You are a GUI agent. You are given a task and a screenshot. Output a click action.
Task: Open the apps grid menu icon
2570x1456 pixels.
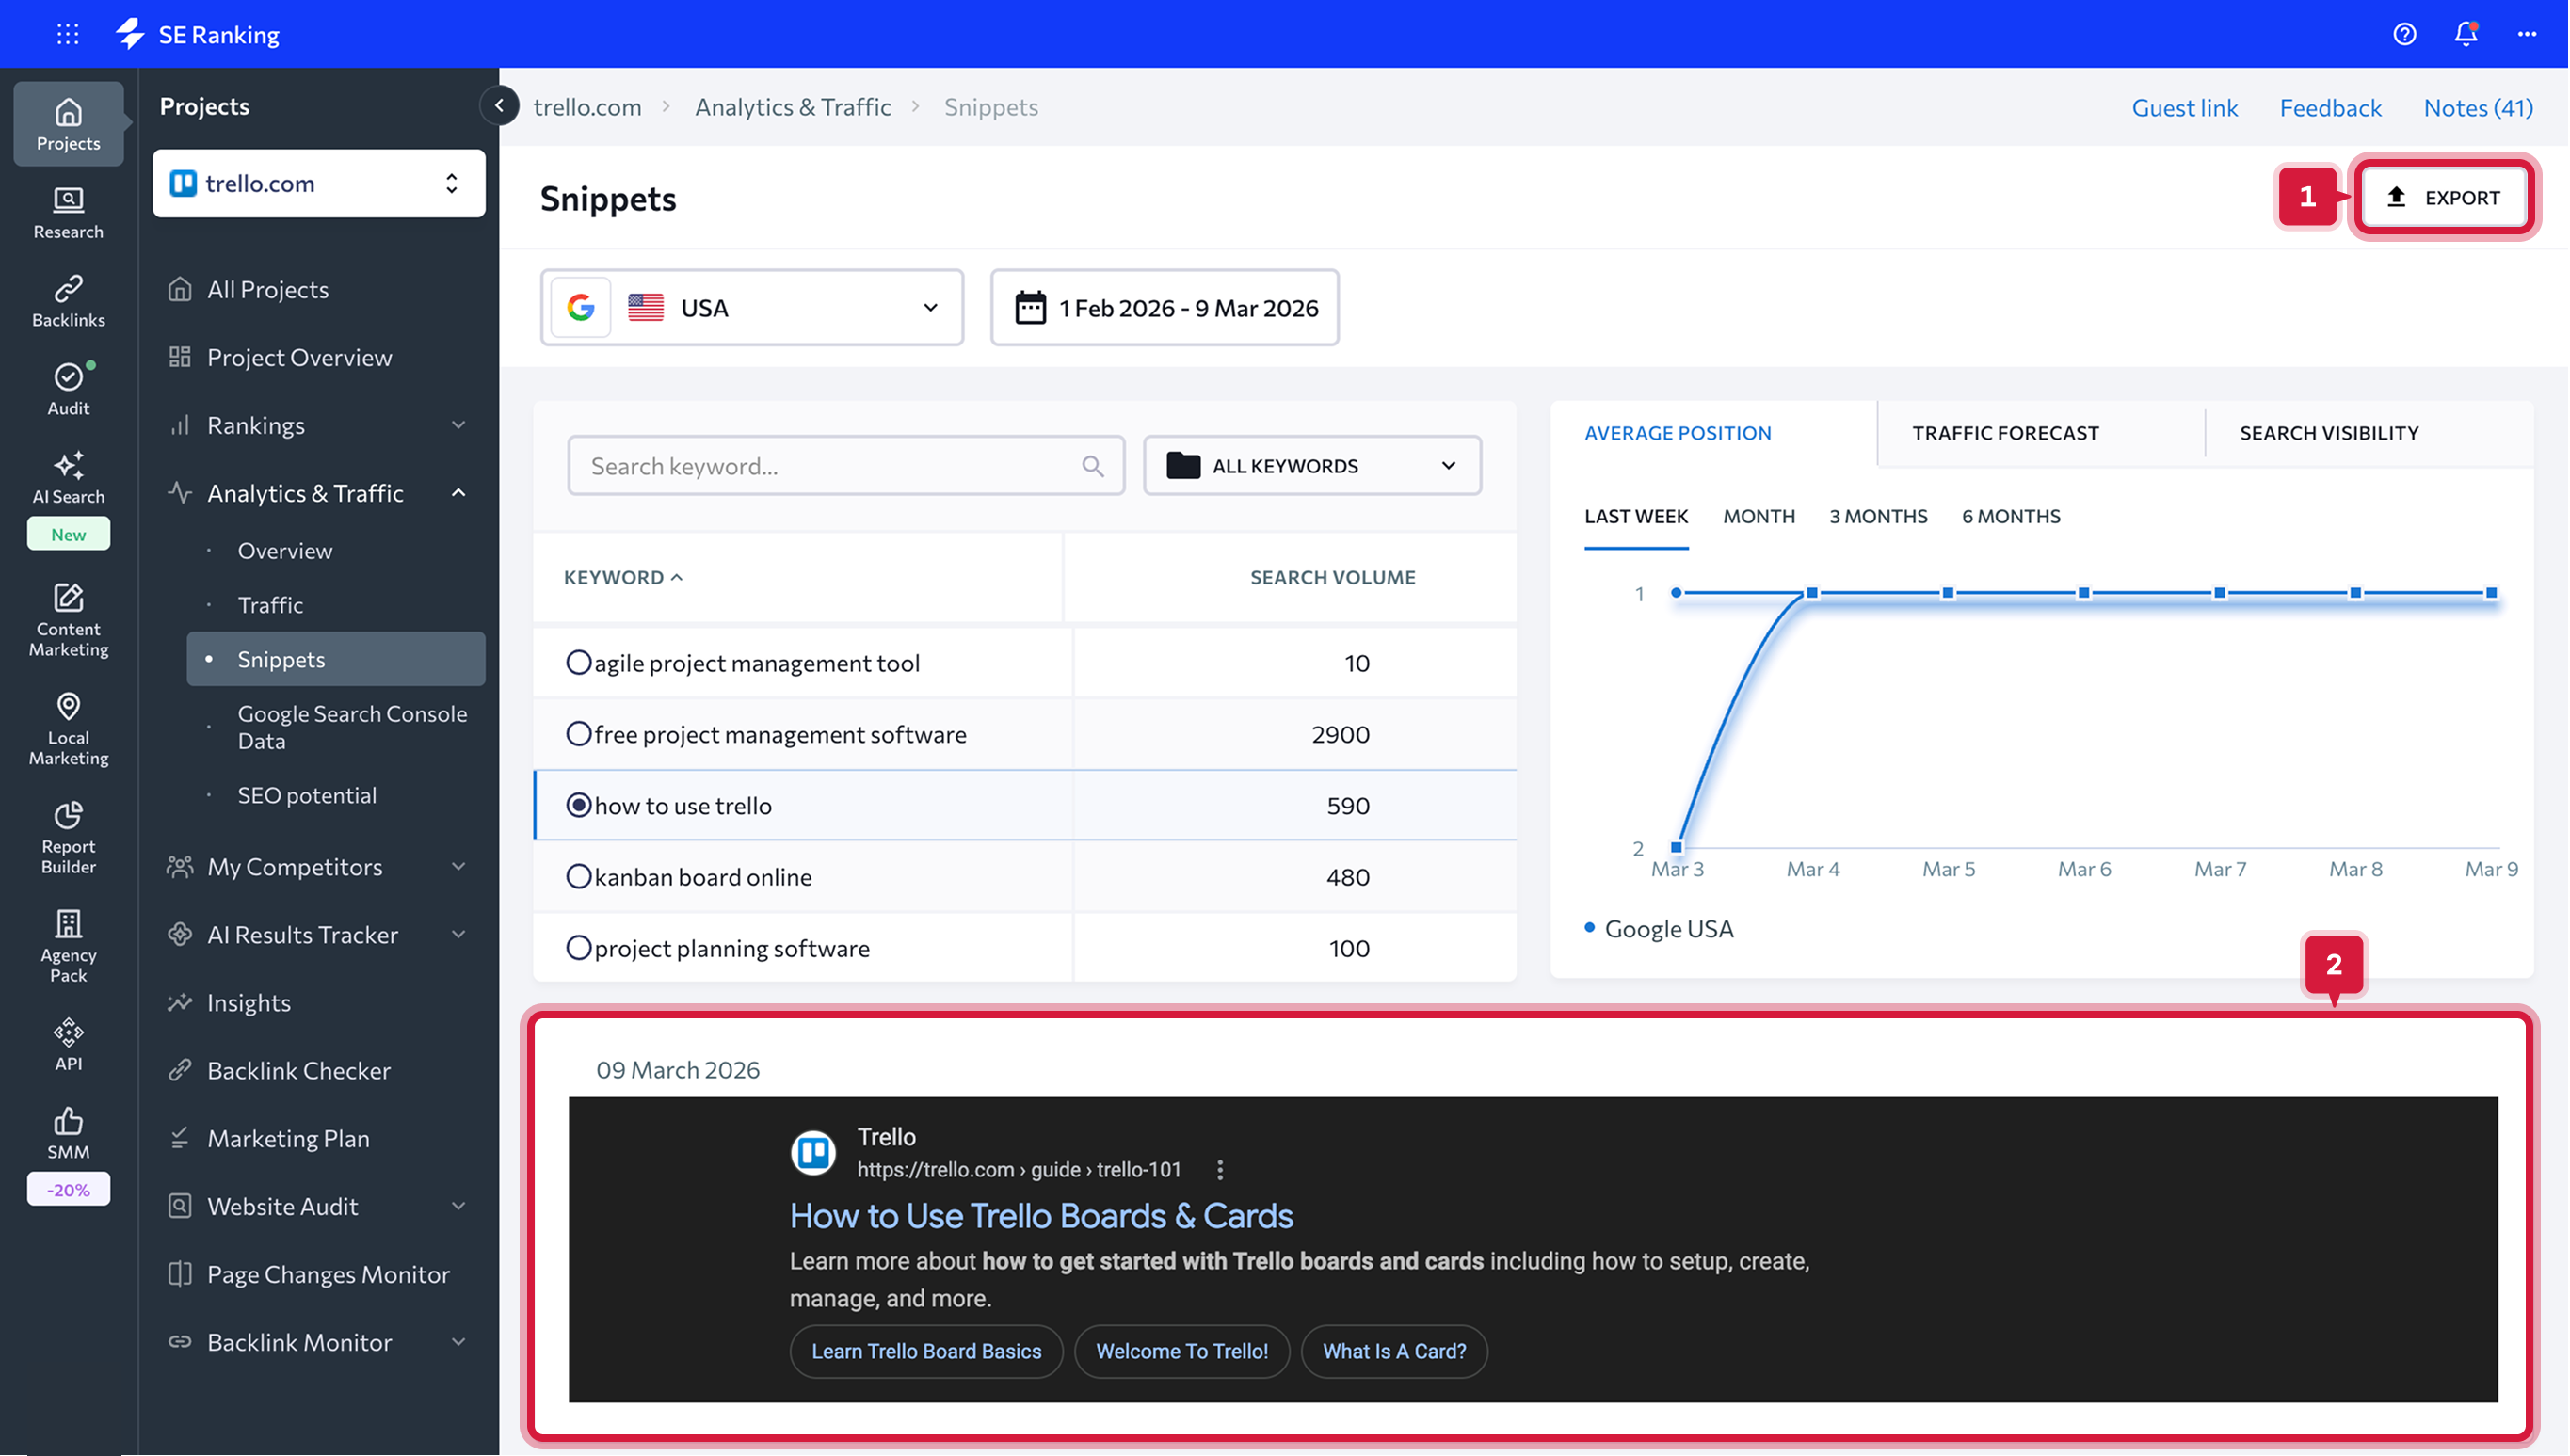(x=67, y=34)
